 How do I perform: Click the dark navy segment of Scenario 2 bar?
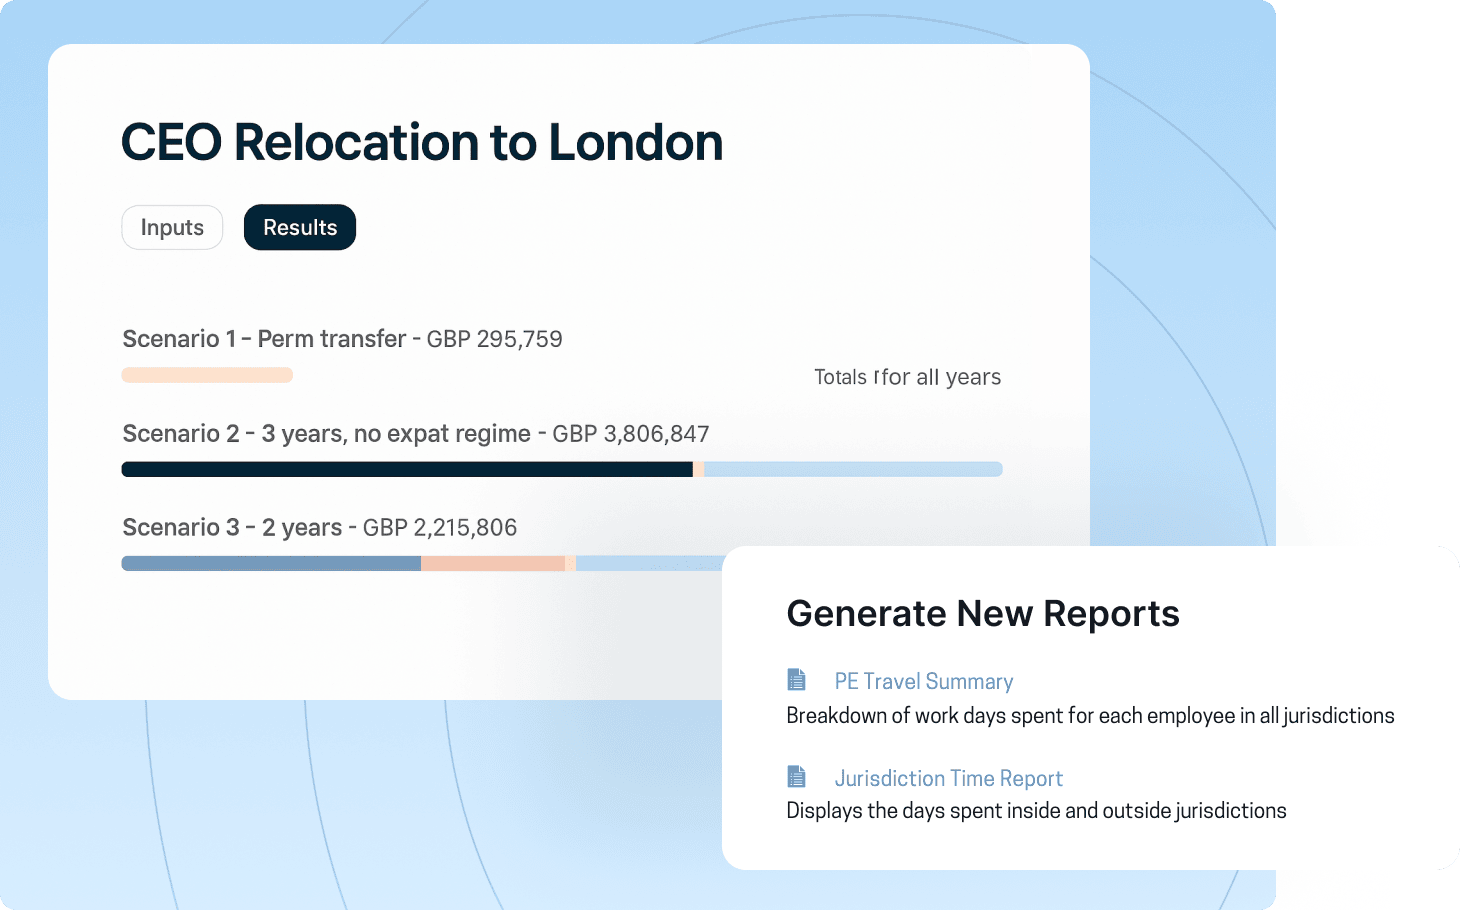(406, 469)
